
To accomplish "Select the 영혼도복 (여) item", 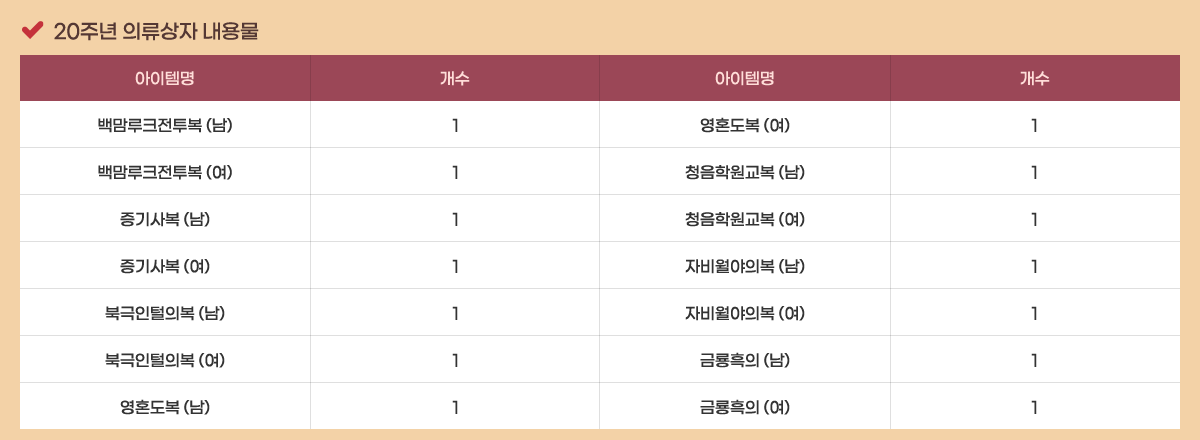I will click(745, 125).
